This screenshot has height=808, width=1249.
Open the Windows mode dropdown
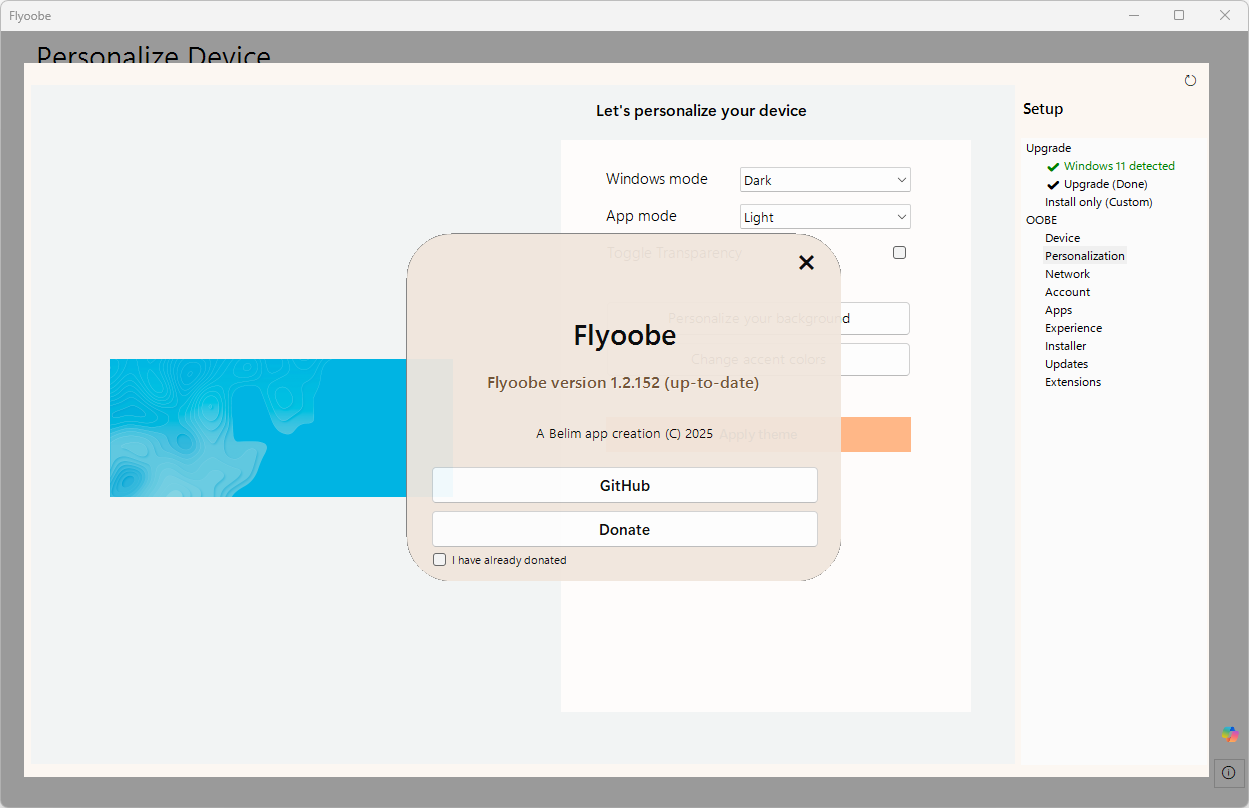coord(825,180)
